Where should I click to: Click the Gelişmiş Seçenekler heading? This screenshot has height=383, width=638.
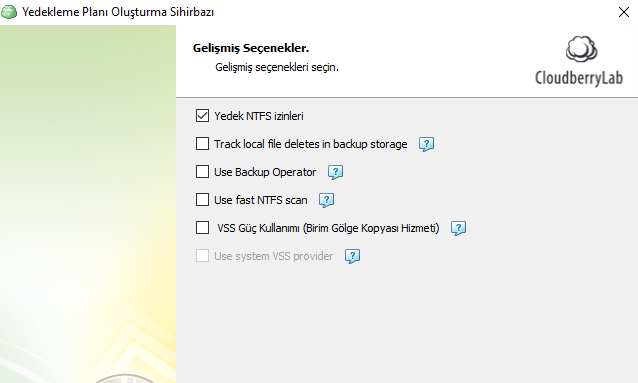pos(251,48)
